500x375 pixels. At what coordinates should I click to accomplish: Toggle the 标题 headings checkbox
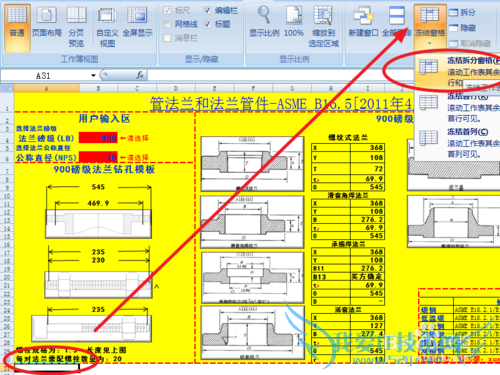207,24
